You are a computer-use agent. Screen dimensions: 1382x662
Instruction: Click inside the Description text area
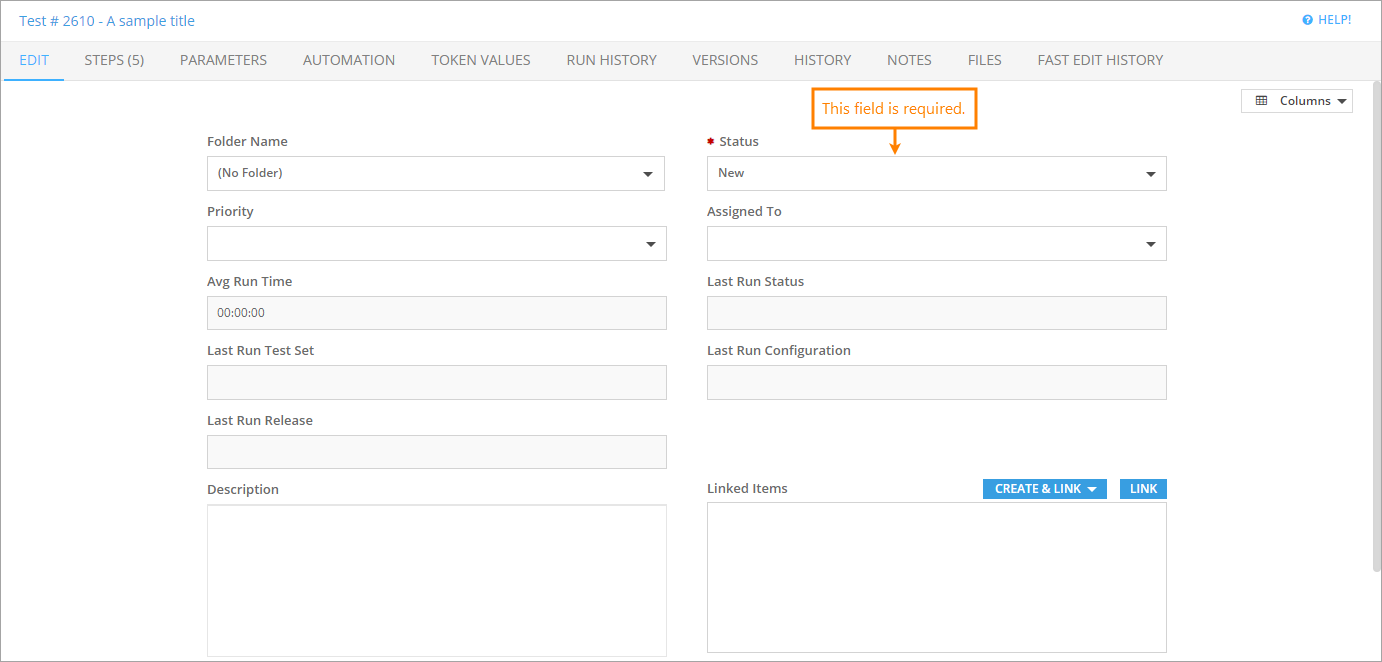436,580
